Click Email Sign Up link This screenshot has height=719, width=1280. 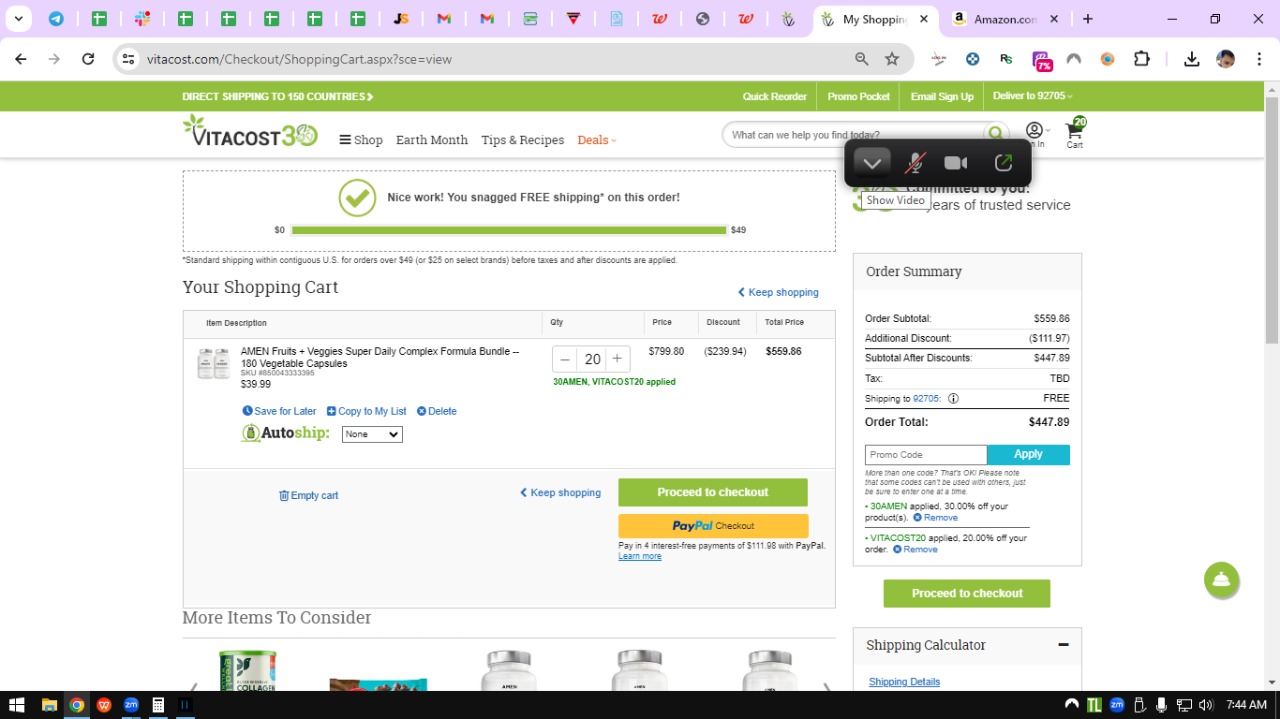click(x=942, y=97)
